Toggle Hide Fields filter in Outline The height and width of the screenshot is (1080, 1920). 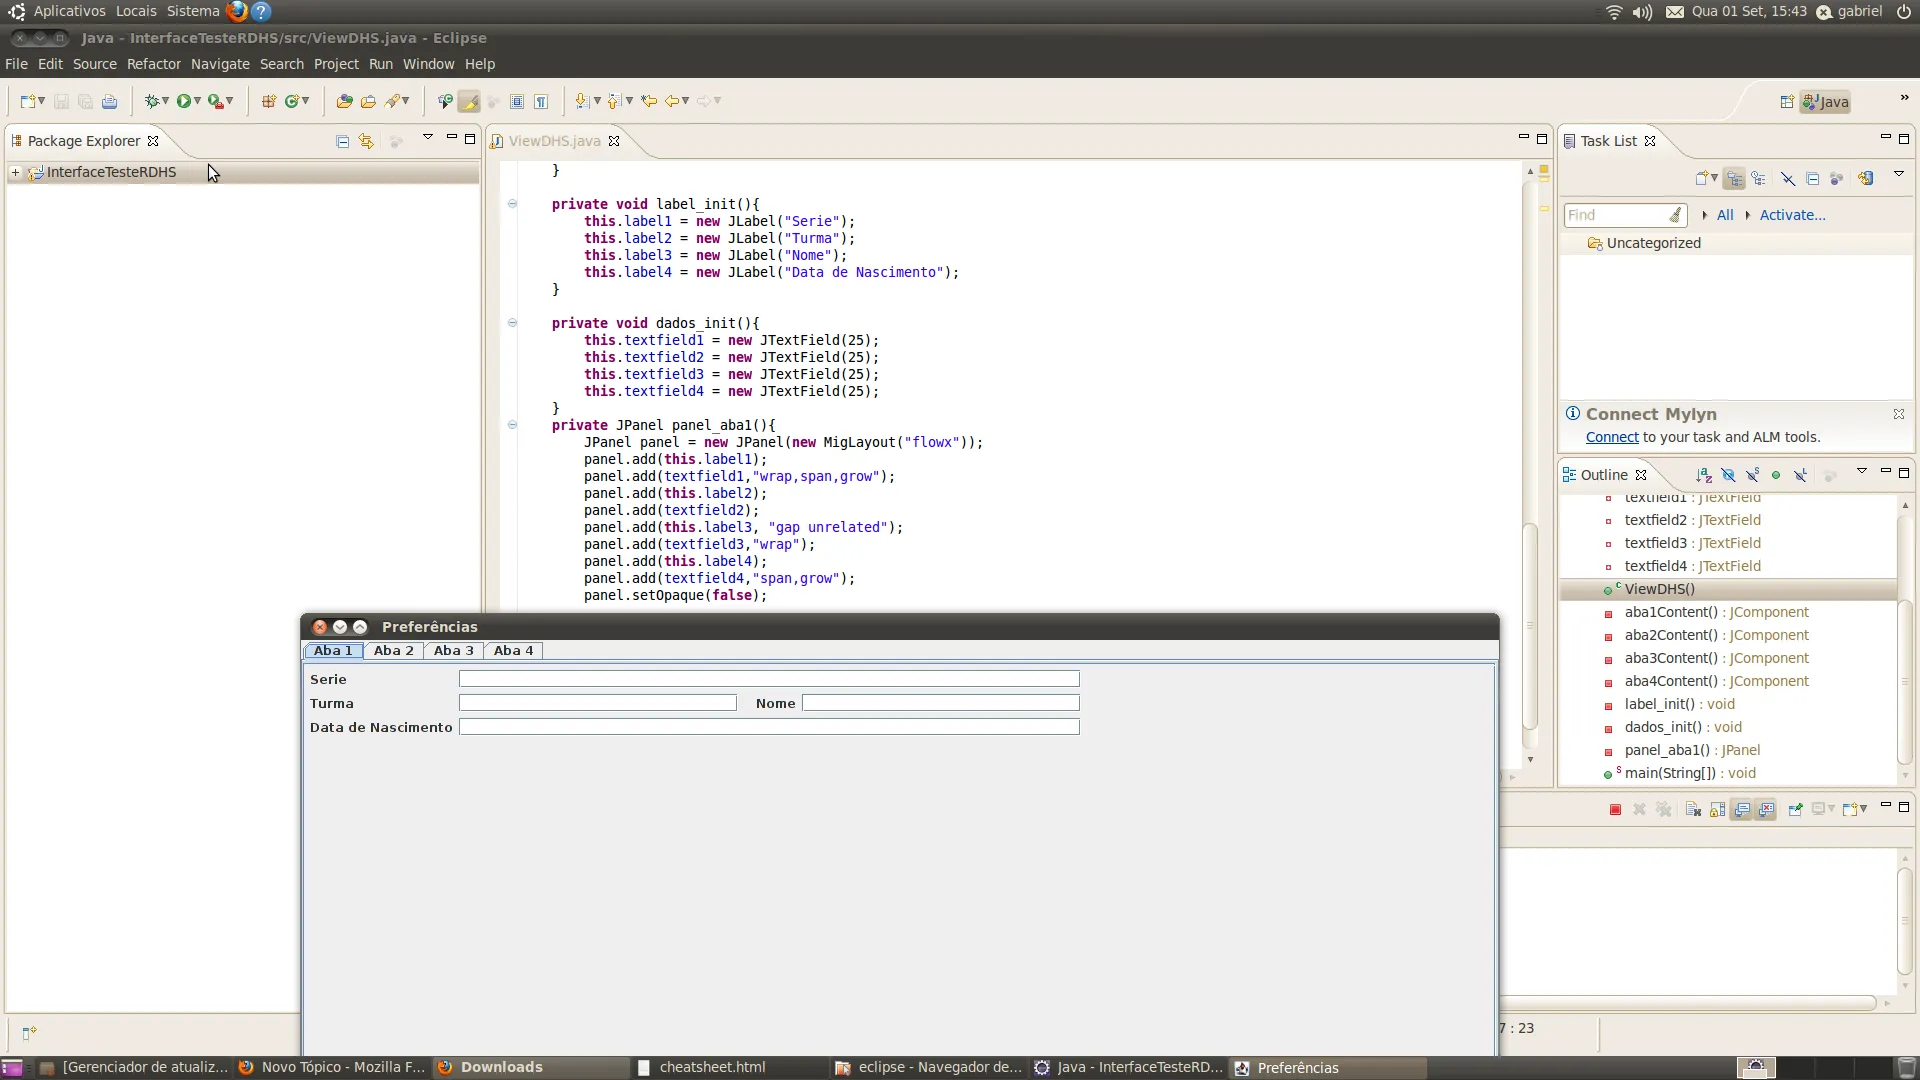1728,475
